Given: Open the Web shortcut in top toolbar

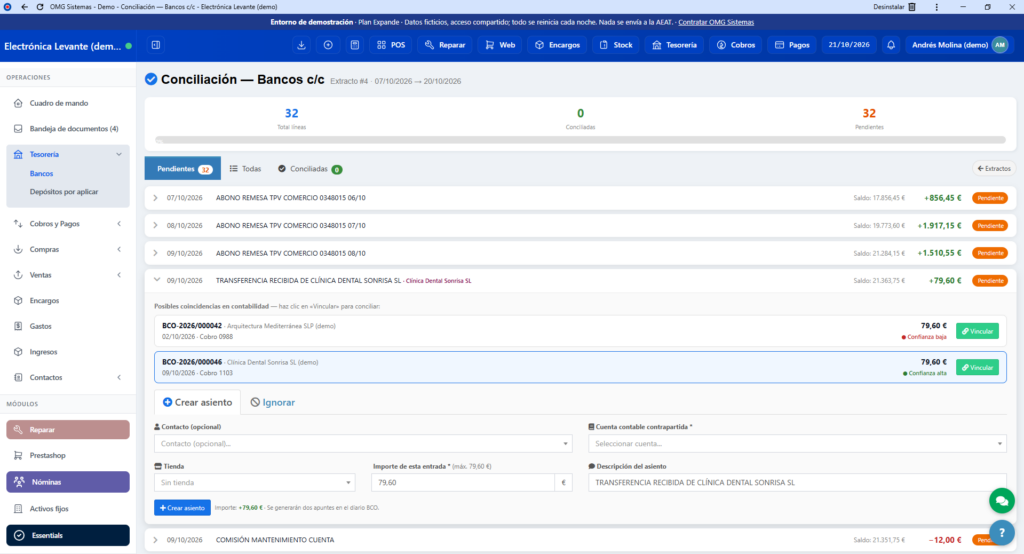Looking at the screenshot, I should tap(500, 45).
